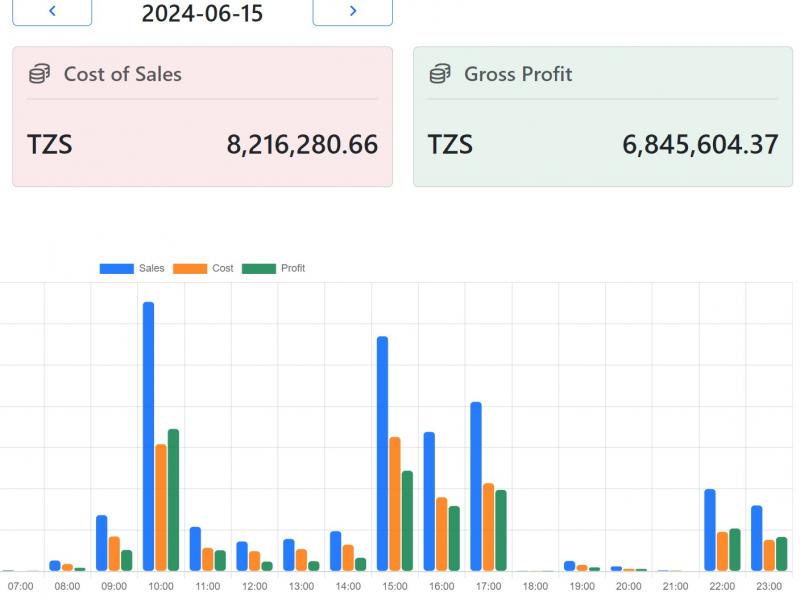Click the blue Sales bar at 09:00
800x600 pixels.
tap(102, 543)
